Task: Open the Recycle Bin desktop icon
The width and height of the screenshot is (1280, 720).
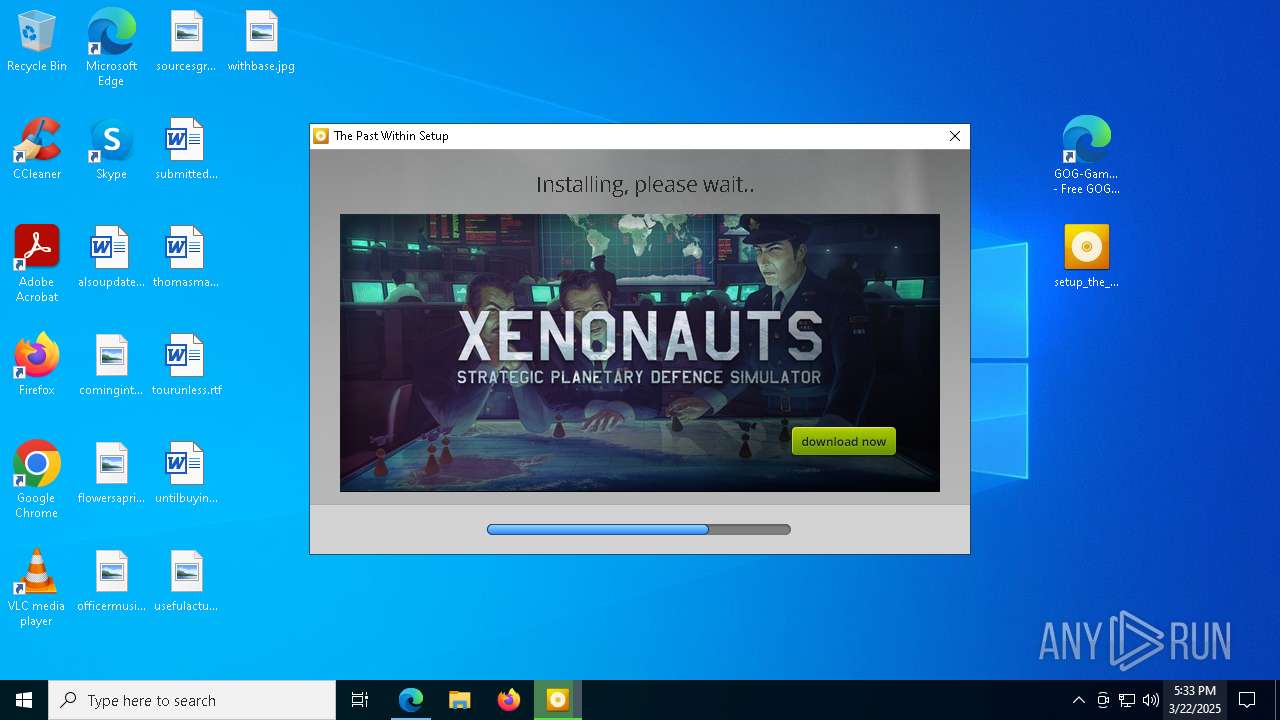Action: pos(37,42)
